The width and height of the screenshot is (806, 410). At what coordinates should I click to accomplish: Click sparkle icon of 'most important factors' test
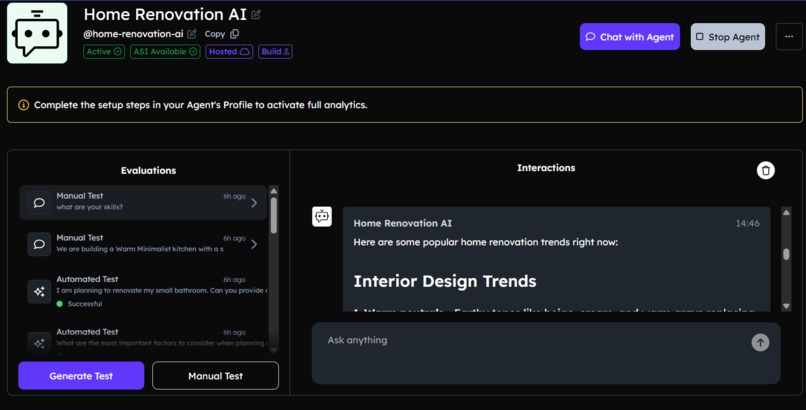tap(39, 343)
